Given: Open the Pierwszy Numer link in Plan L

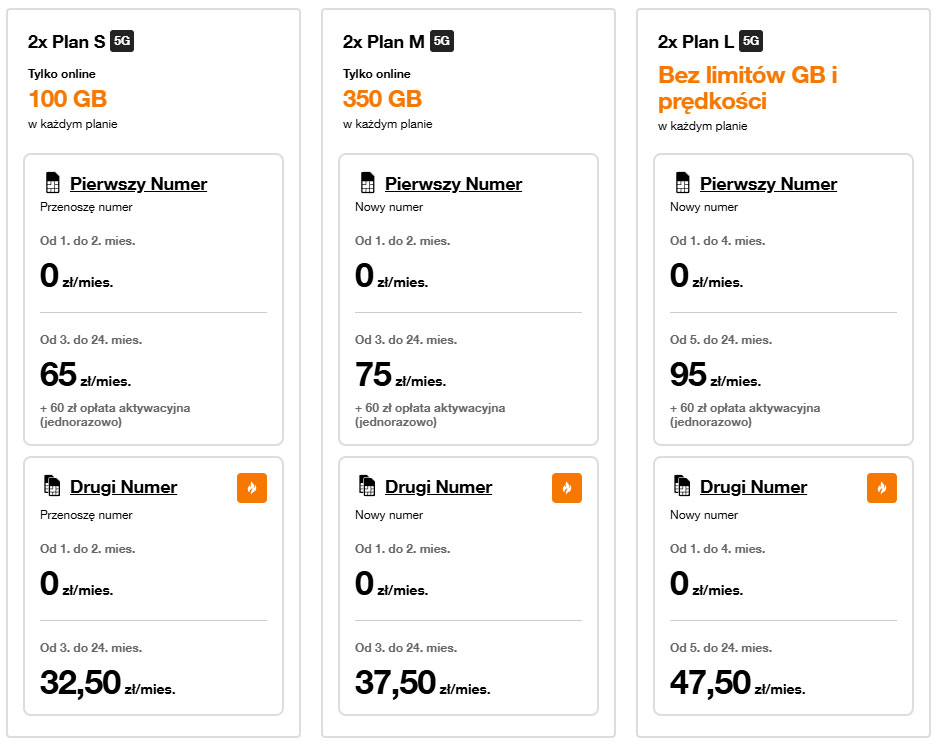Looking at the screenshot, I should (x=768, y=184).
